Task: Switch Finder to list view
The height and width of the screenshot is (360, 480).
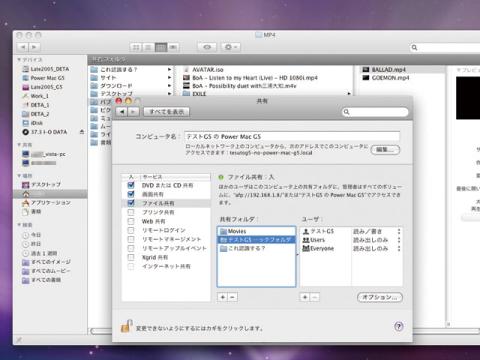Action: 148,47
